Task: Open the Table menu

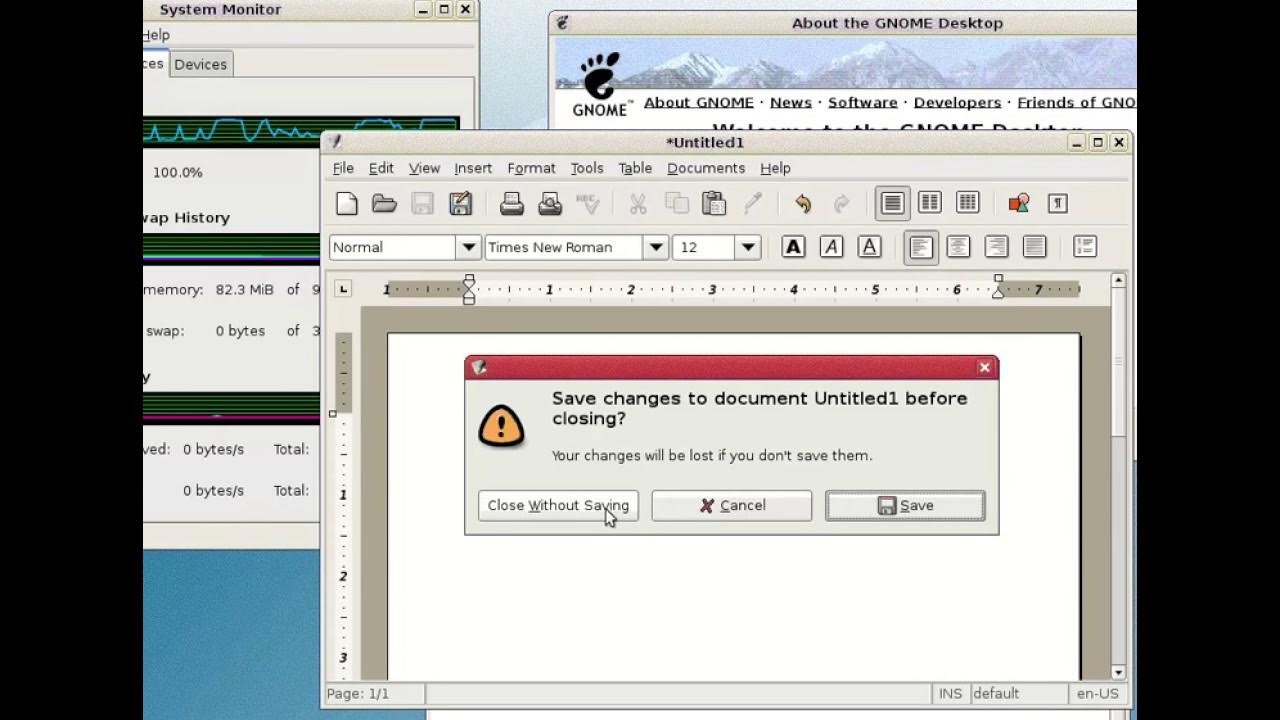Action: pos(635,168)
